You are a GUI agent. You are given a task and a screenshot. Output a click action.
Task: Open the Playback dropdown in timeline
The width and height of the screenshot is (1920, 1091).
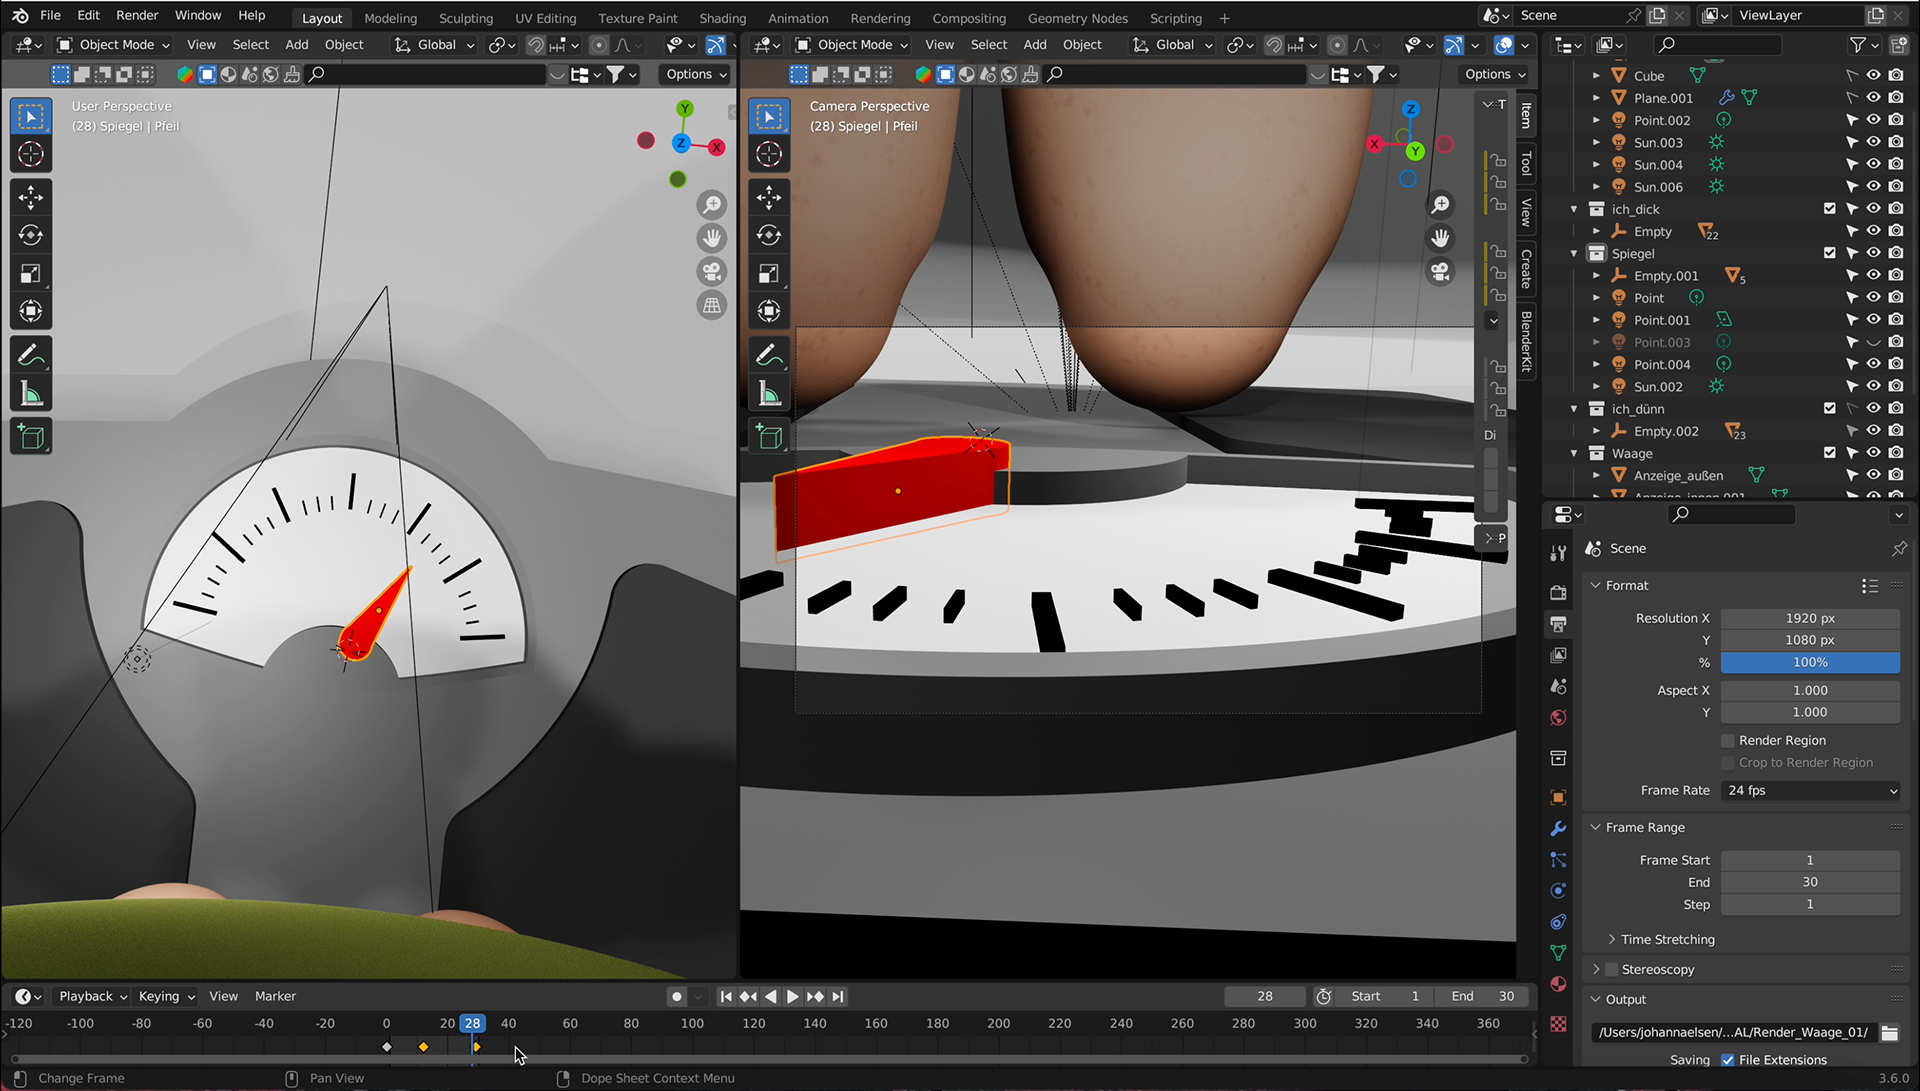pos(93,996)
